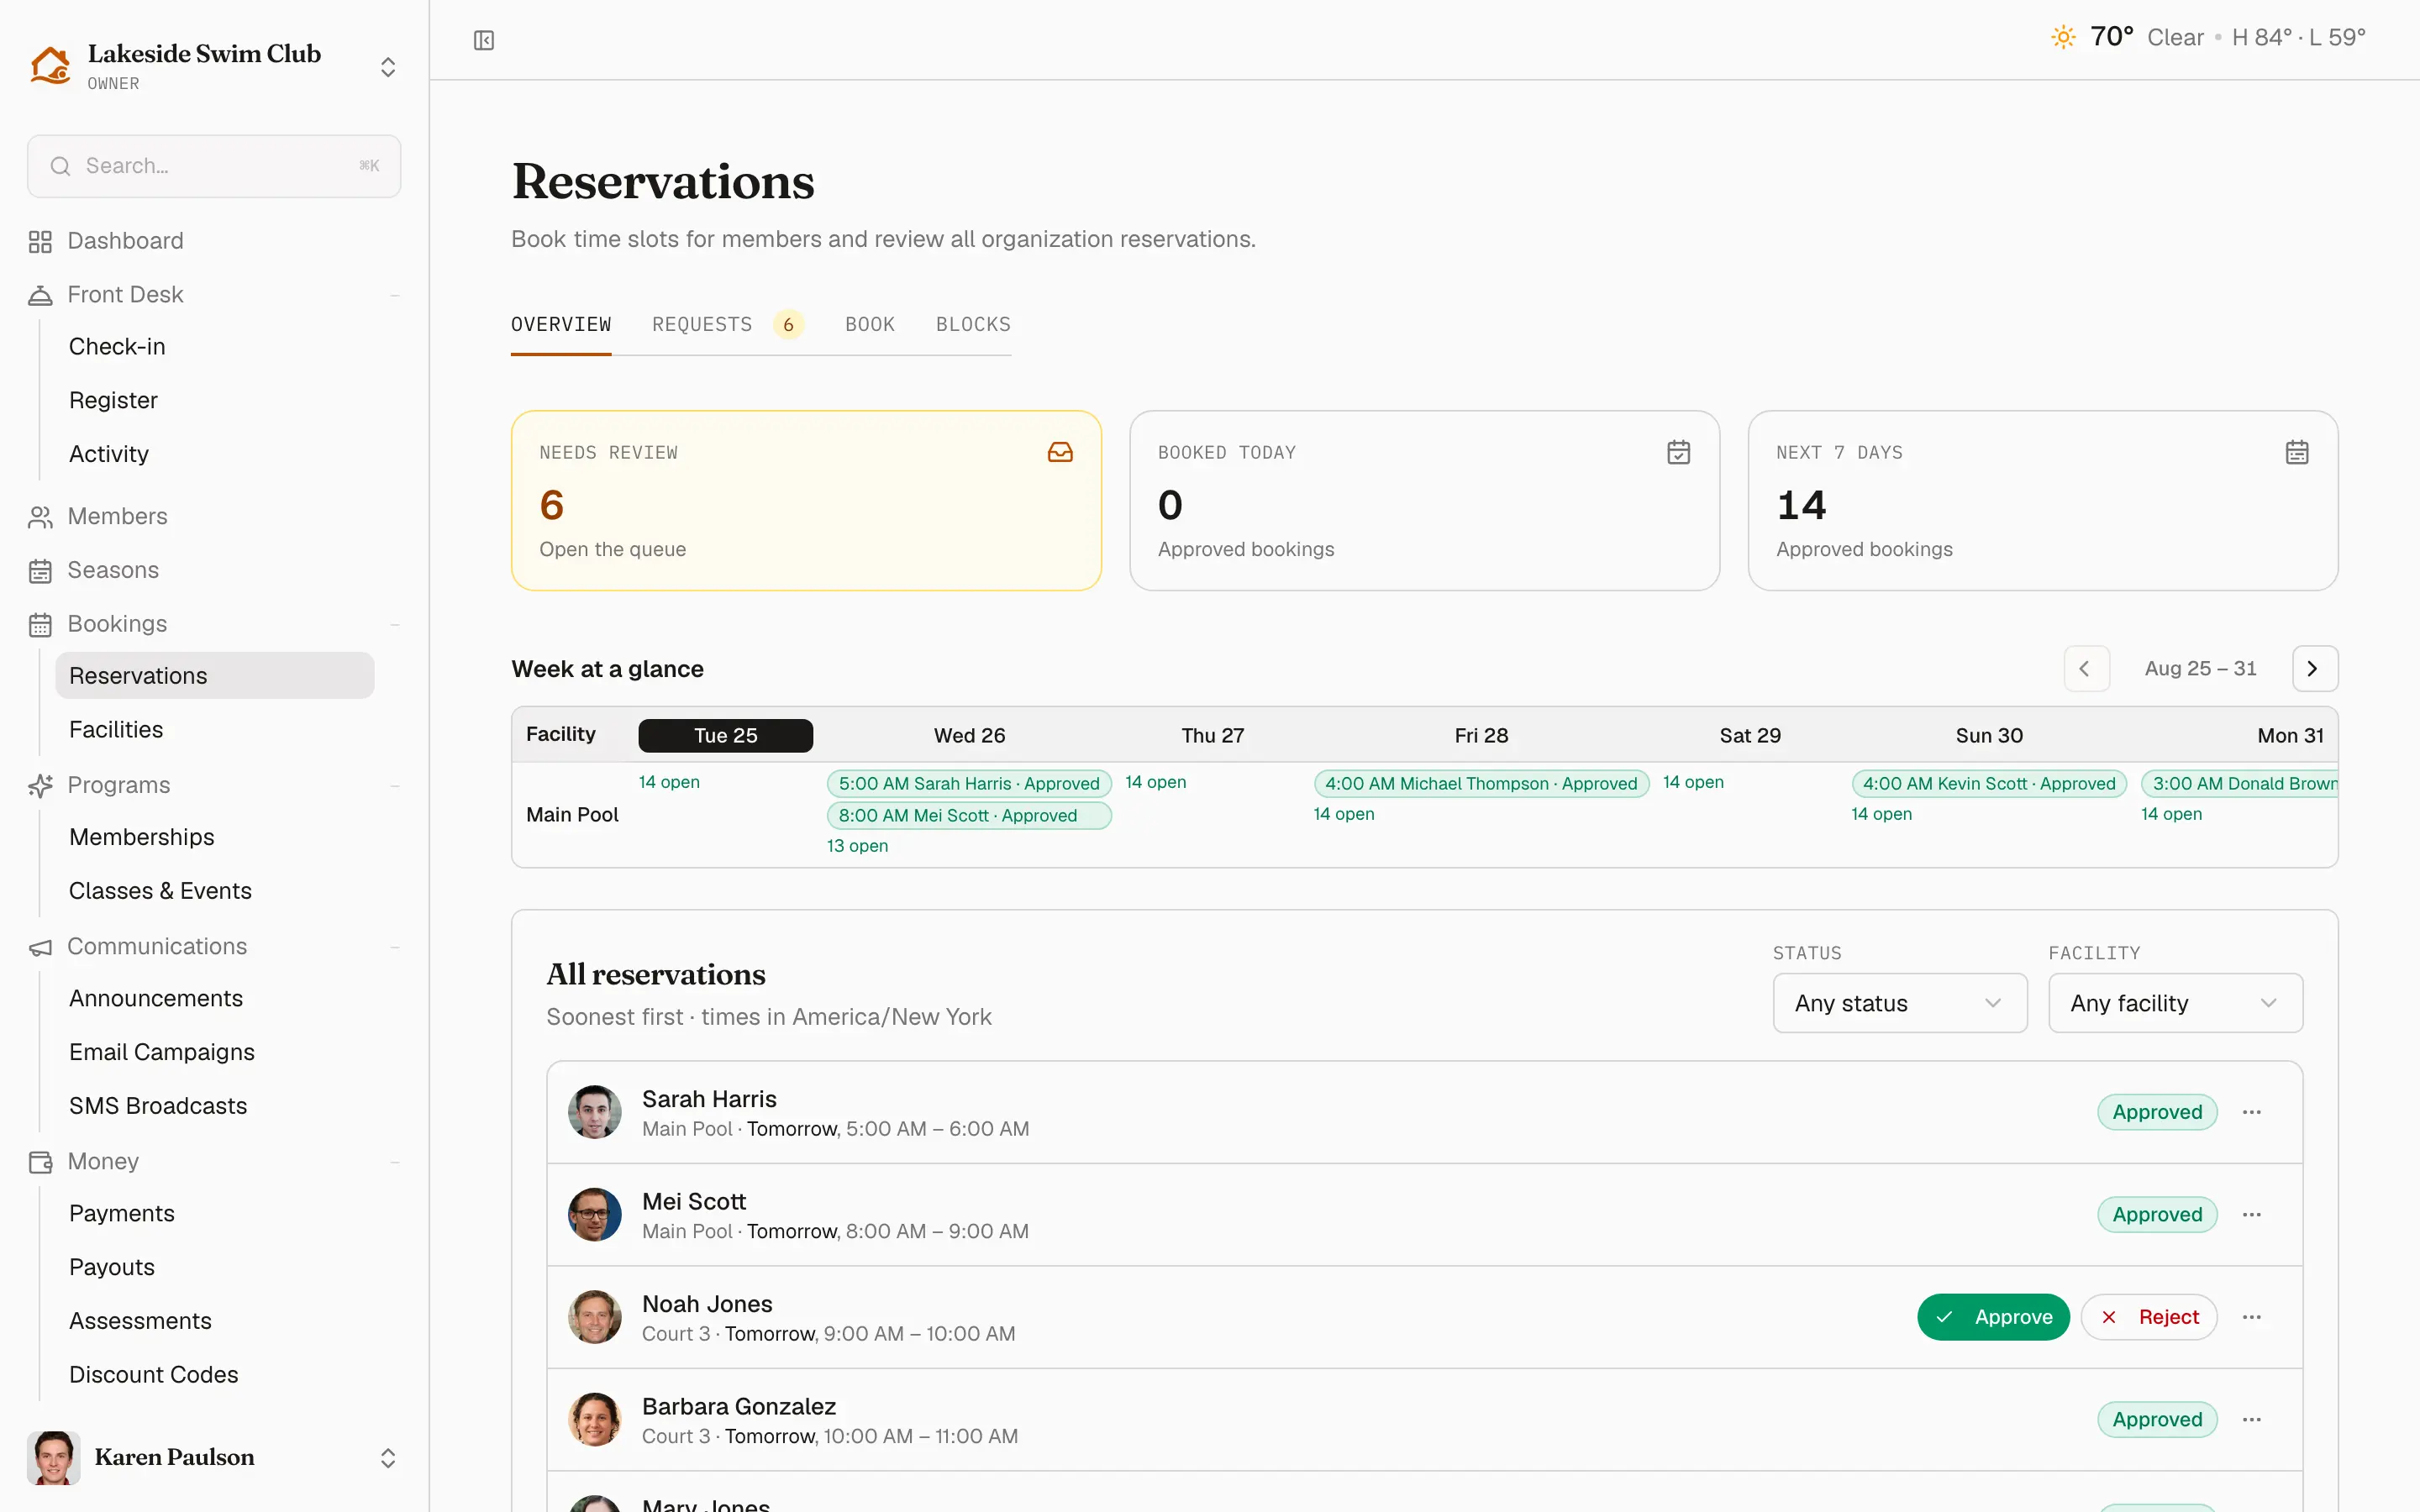
Task: Open more options for Barbara Gonzalez reservation
Action: (2252, 1420)
